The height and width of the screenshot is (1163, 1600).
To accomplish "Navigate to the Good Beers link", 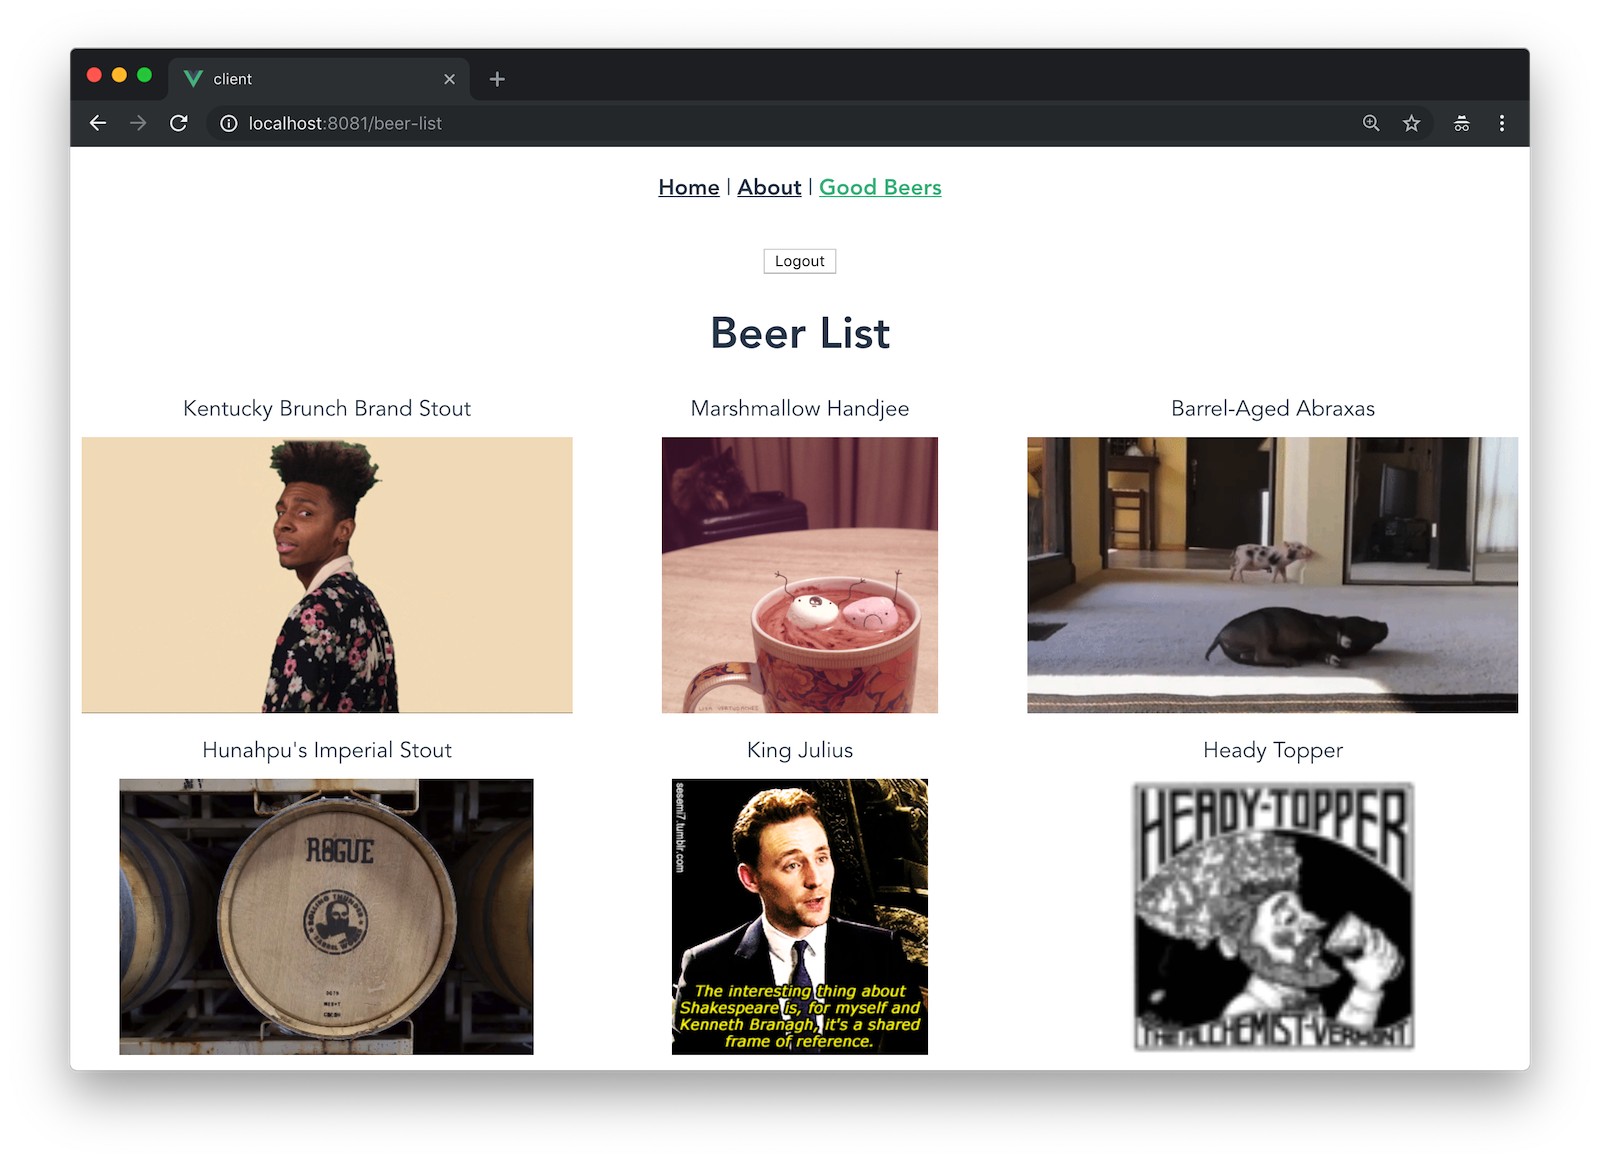I will pyautogui.click(x=880, y=187).
